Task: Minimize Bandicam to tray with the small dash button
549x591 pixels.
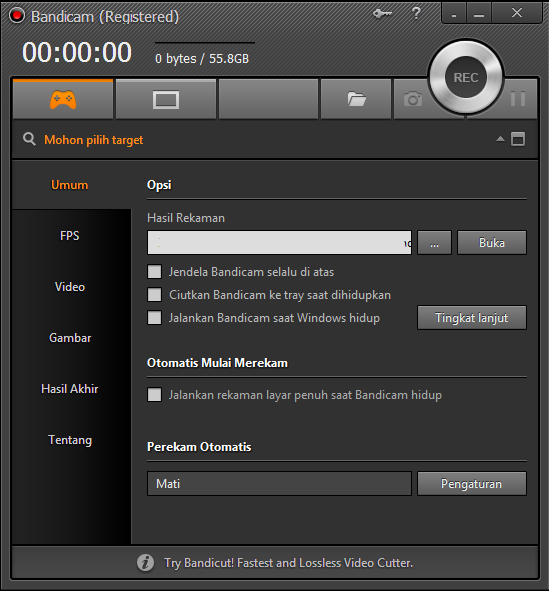Action: coord(454,14)
